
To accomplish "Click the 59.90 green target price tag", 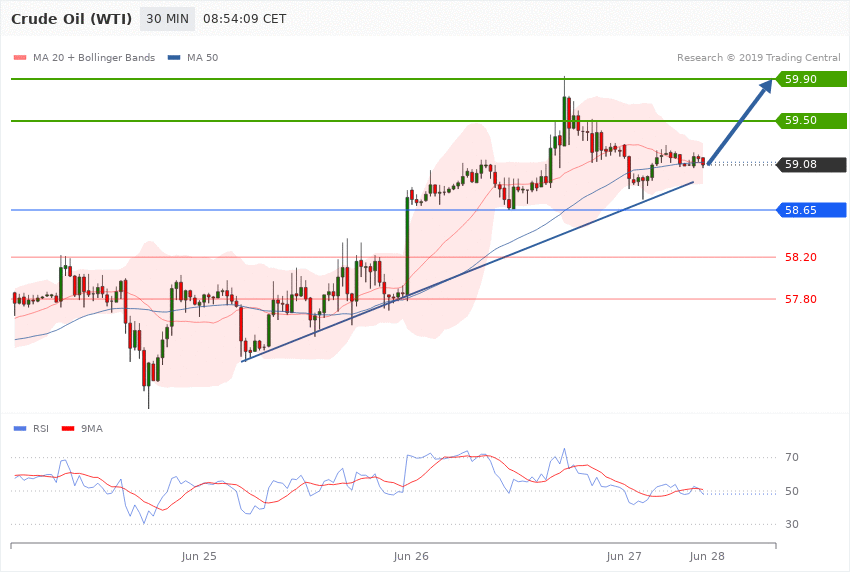I will pos(811,79).
